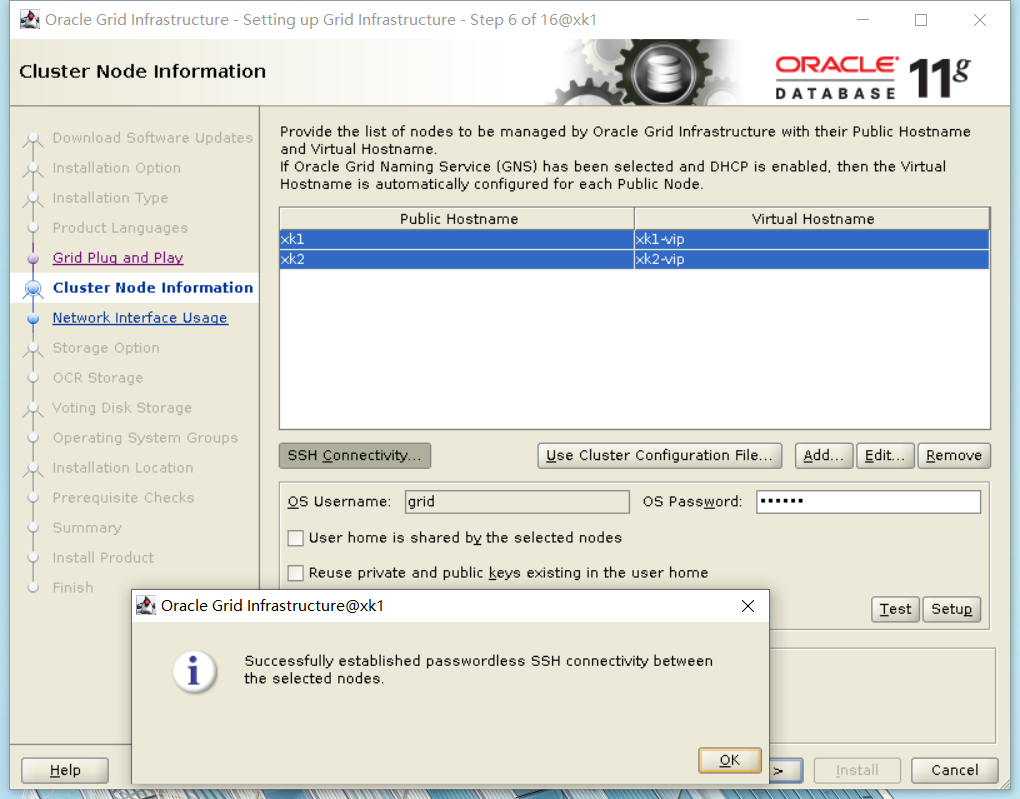Select the xk2-vip virtual hostname cell
This screenshot has height=799, width=1020.
click(x=812, y=259)
